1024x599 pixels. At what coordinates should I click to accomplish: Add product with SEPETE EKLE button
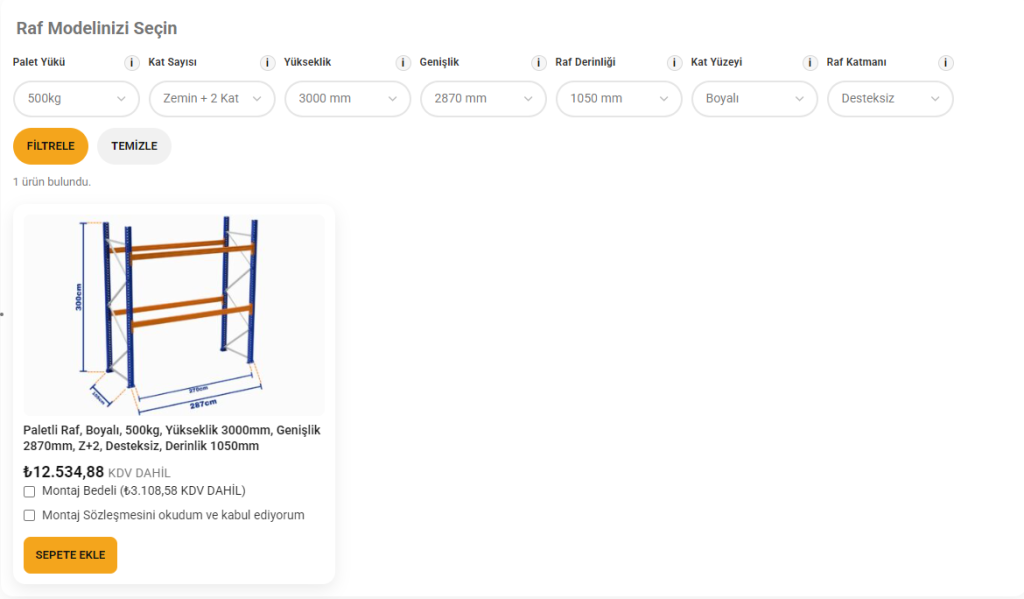70,555
